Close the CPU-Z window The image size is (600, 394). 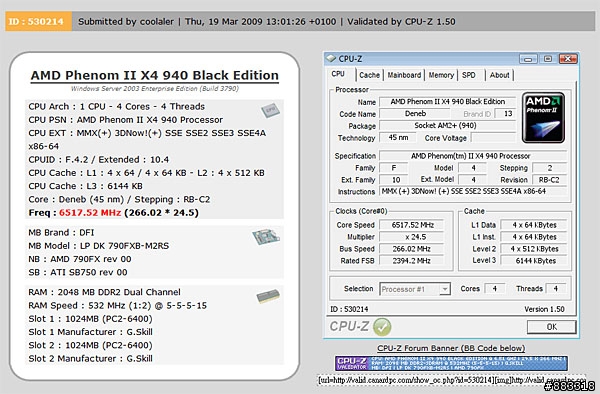[x=568, y=59]
